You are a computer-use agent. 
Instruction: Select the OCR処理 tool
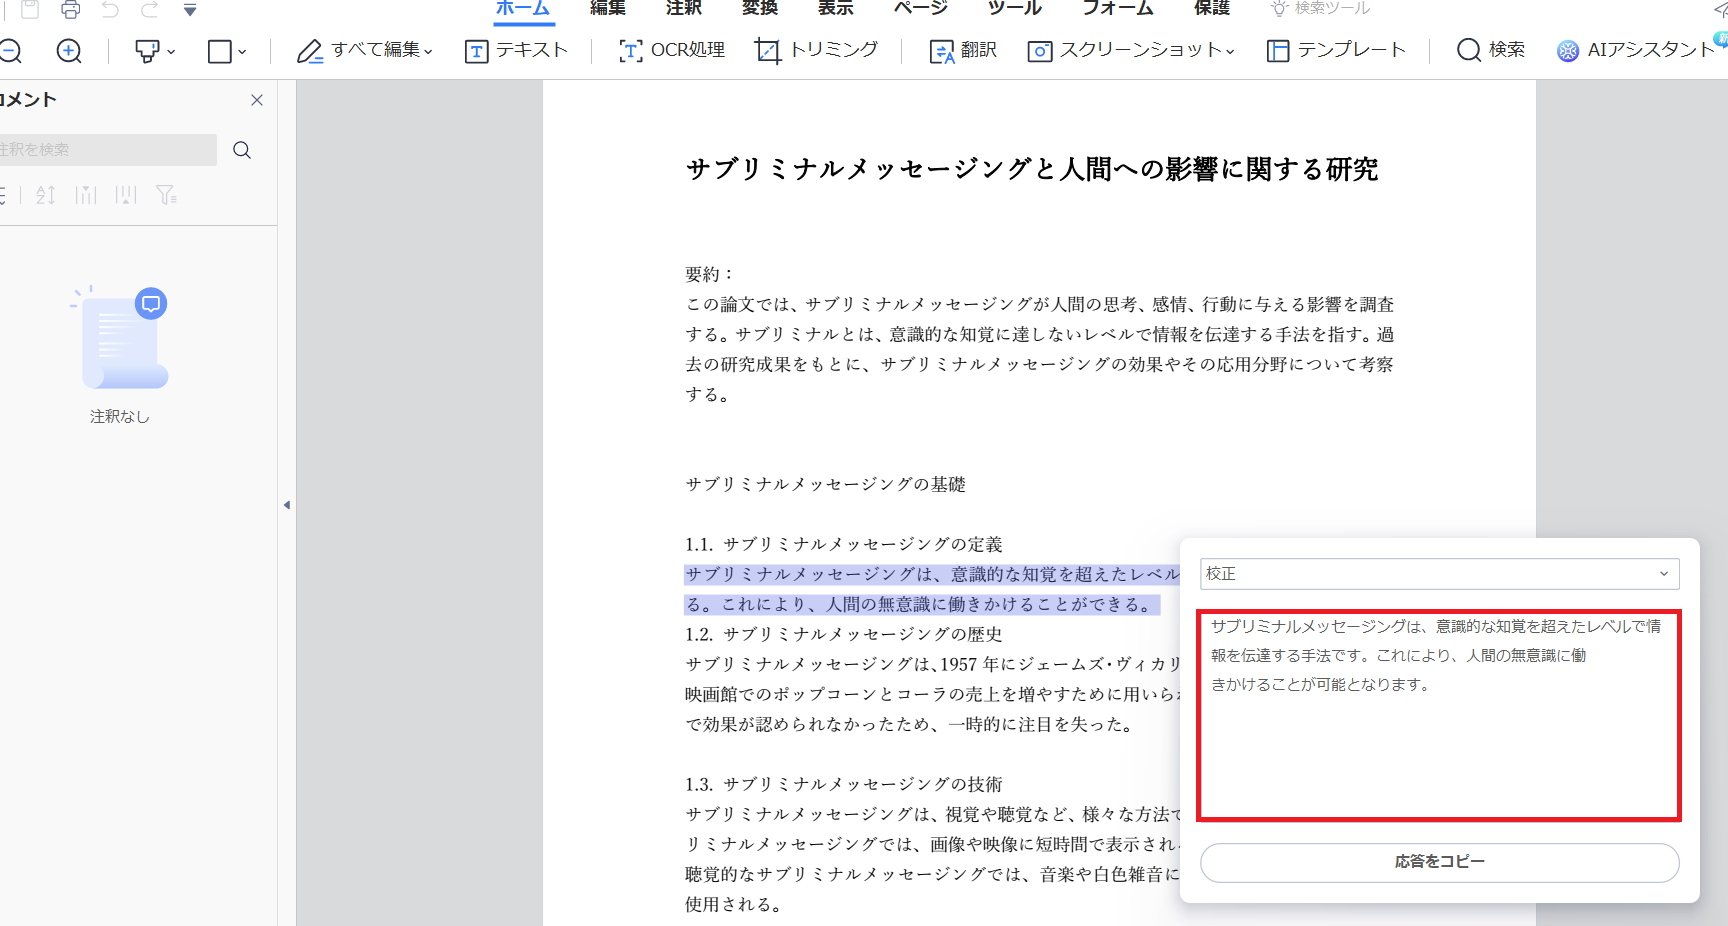(x=672, y=50)
